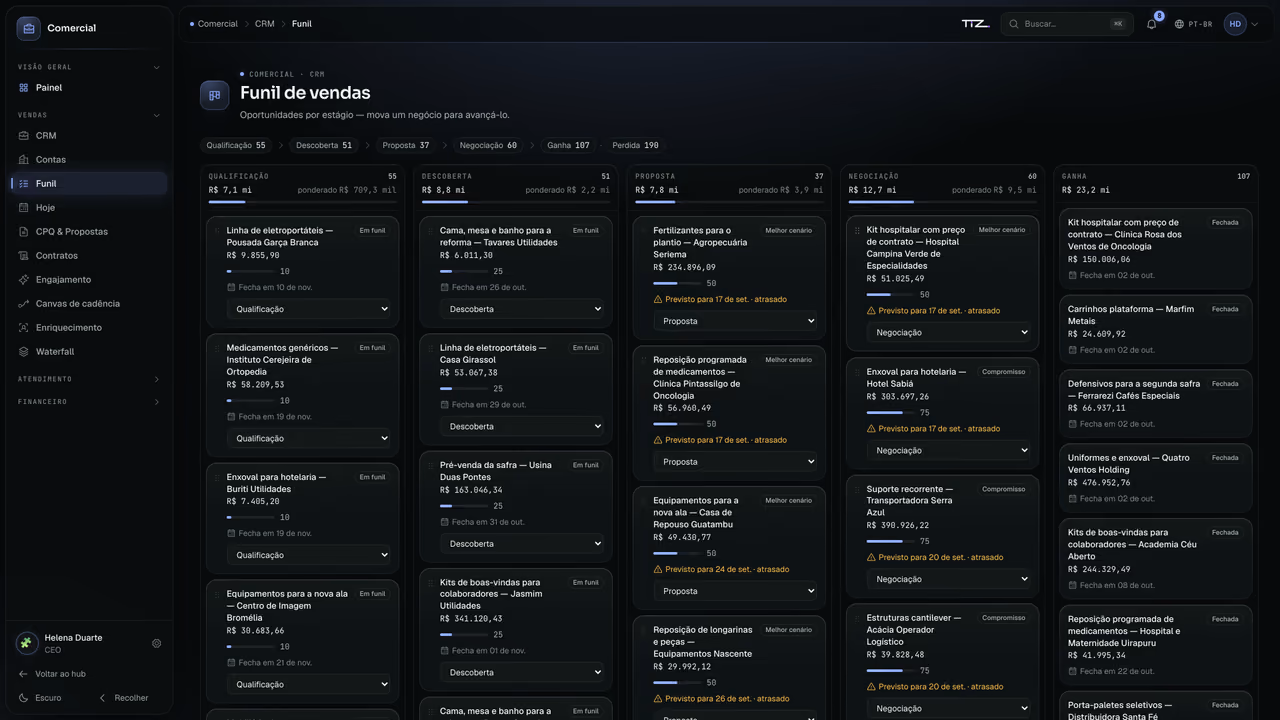This screenshot has width=1280, height=720.
Task: Click CRM breadcrumb link
Action: (x=264, y=24)
